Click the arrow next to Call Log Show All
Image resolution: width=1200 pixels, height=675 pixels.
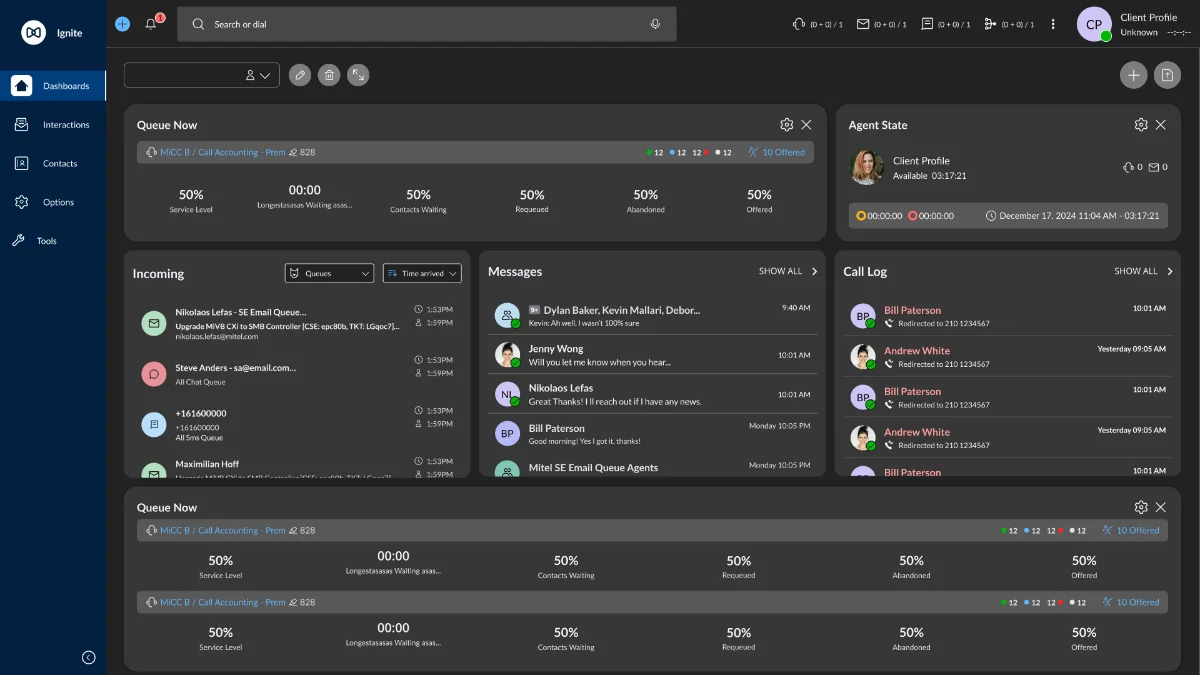[1170, 271]
